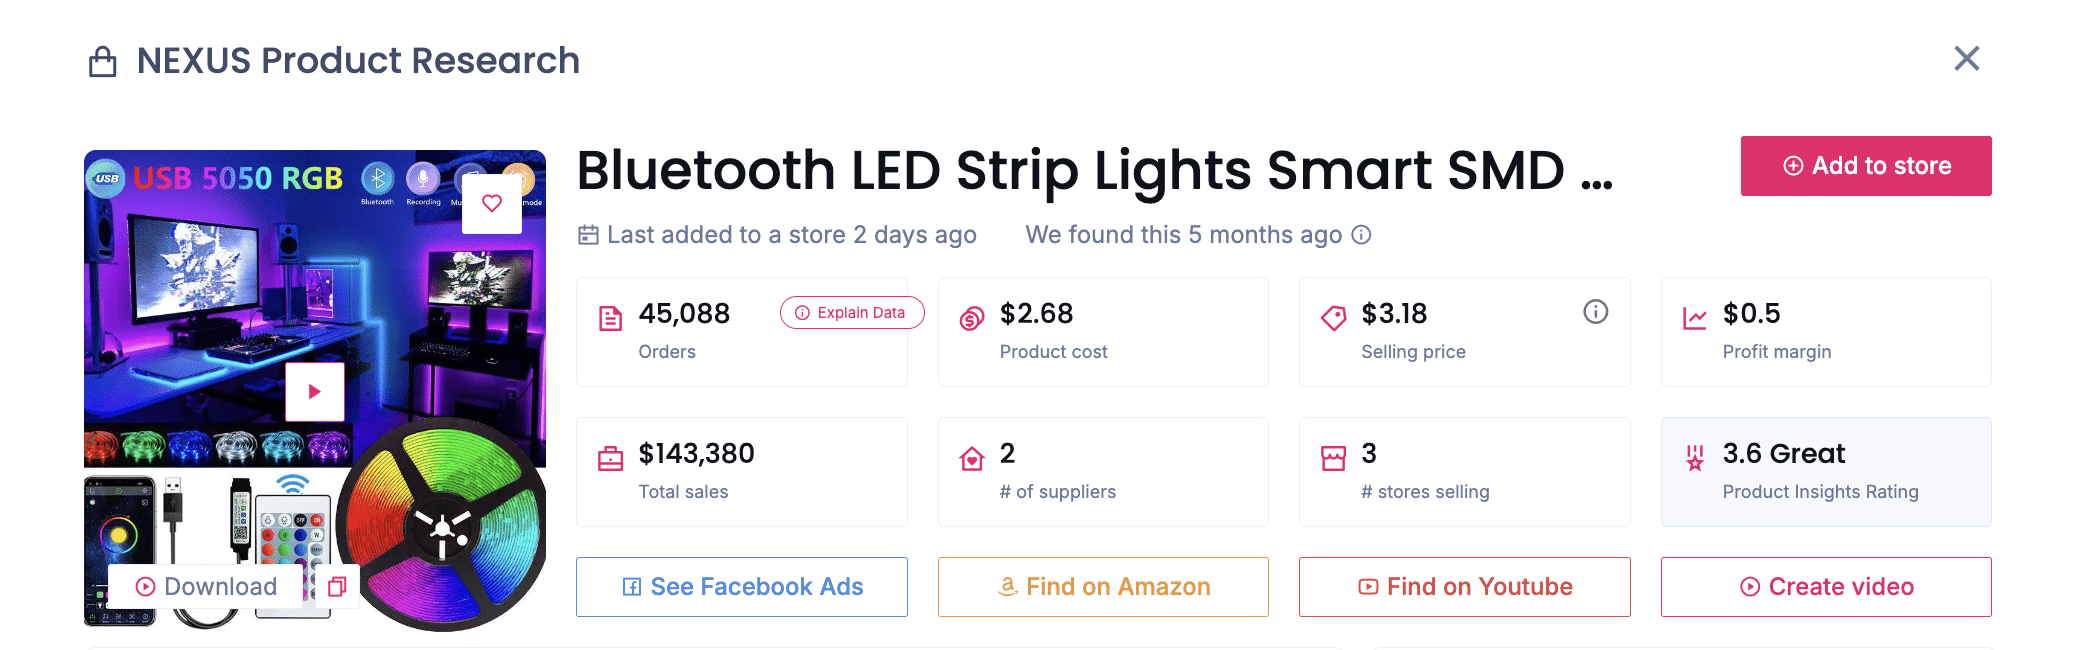Click the Add to store button
The image size is (2082, 650).
coord(1866,165)
